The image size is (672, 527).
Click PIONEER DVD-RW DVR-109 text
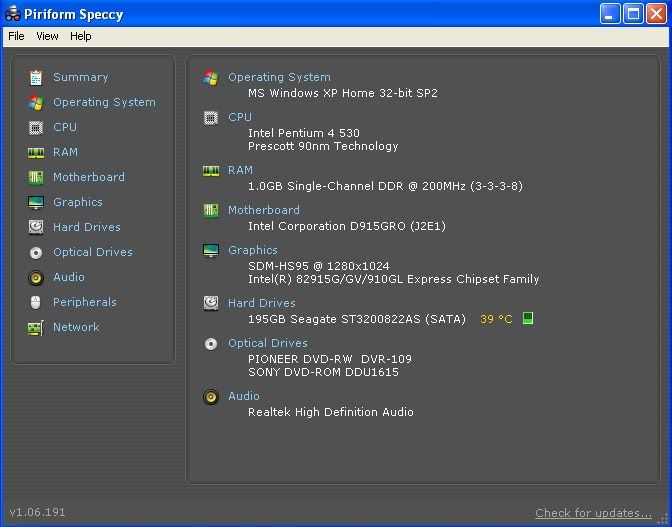click(330, 359)
